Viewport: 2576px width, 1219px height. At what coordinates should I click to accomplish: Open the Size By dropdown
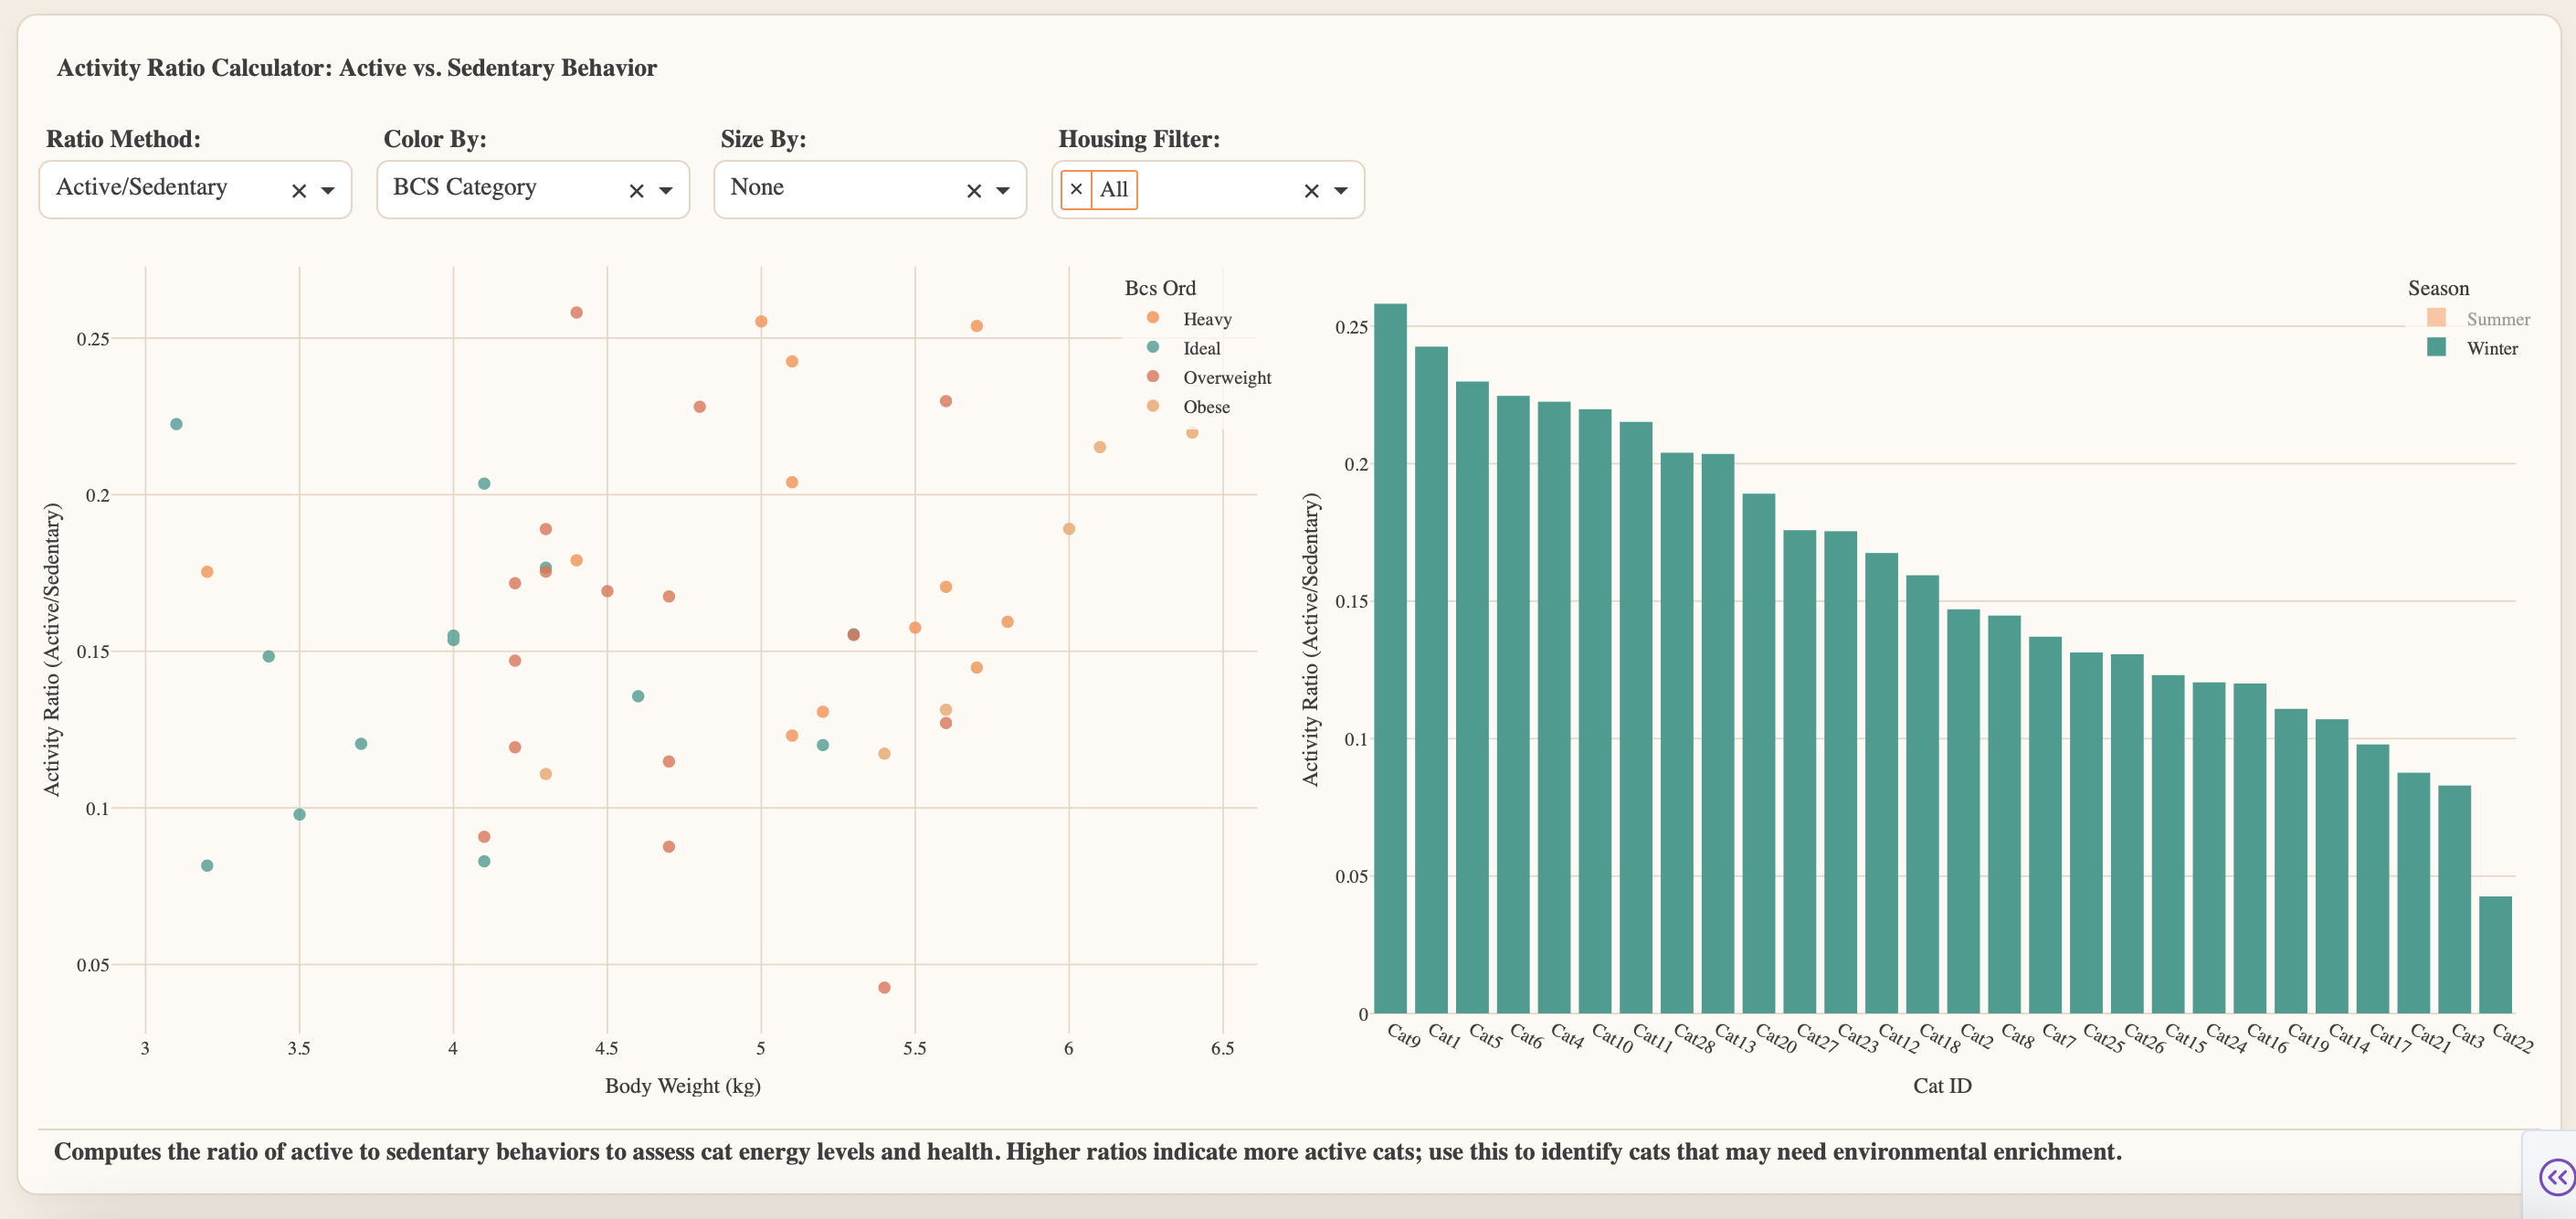coord(1003,191)
